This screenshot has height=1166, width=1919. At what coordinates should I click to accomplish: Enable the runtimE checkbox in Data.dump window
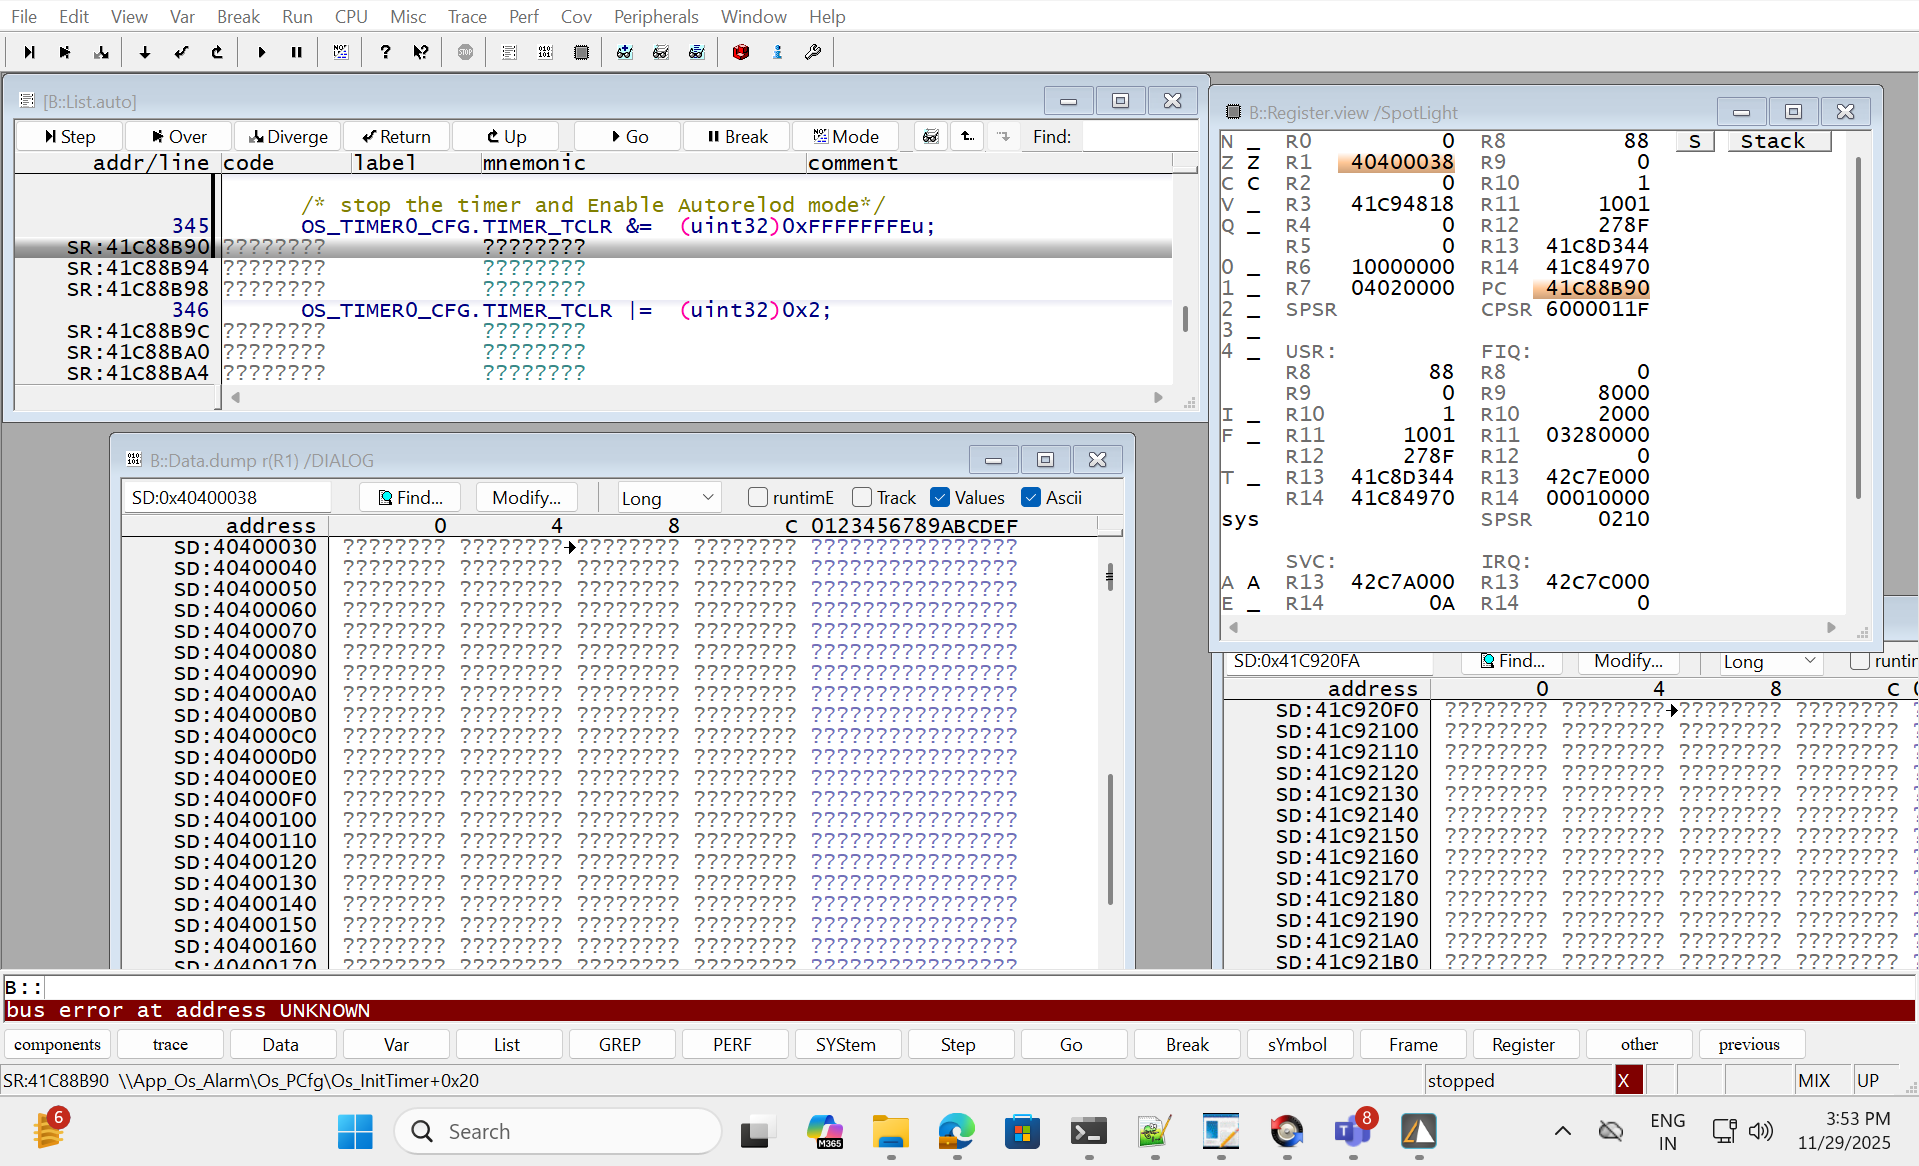pyautogui.click(x=757, y=497)
